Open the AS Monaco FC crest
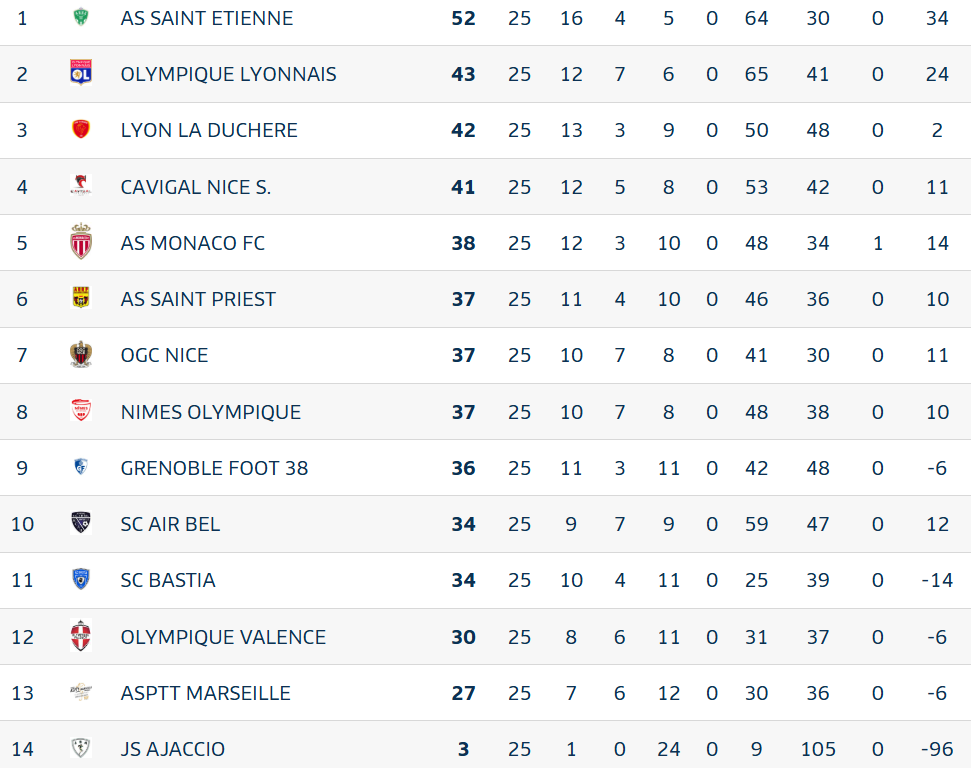This screenshot has width=972, height=768. [81, 242]
